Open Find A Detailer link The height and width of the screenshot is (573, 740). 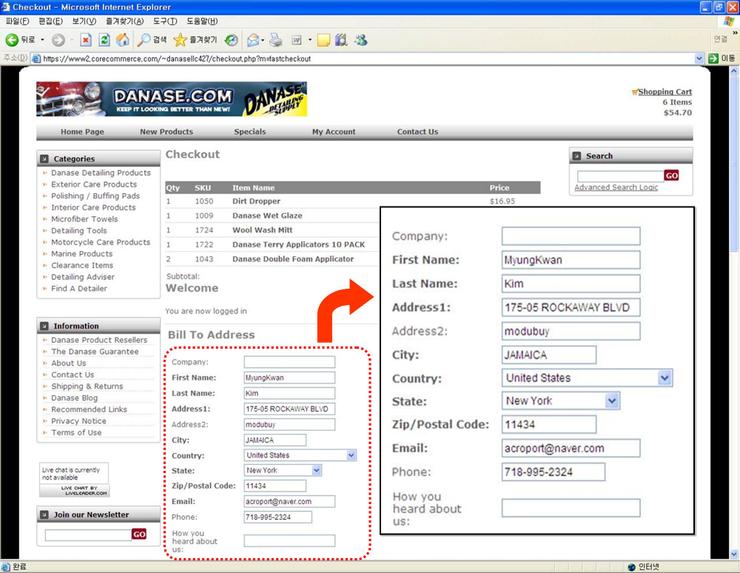79,288
